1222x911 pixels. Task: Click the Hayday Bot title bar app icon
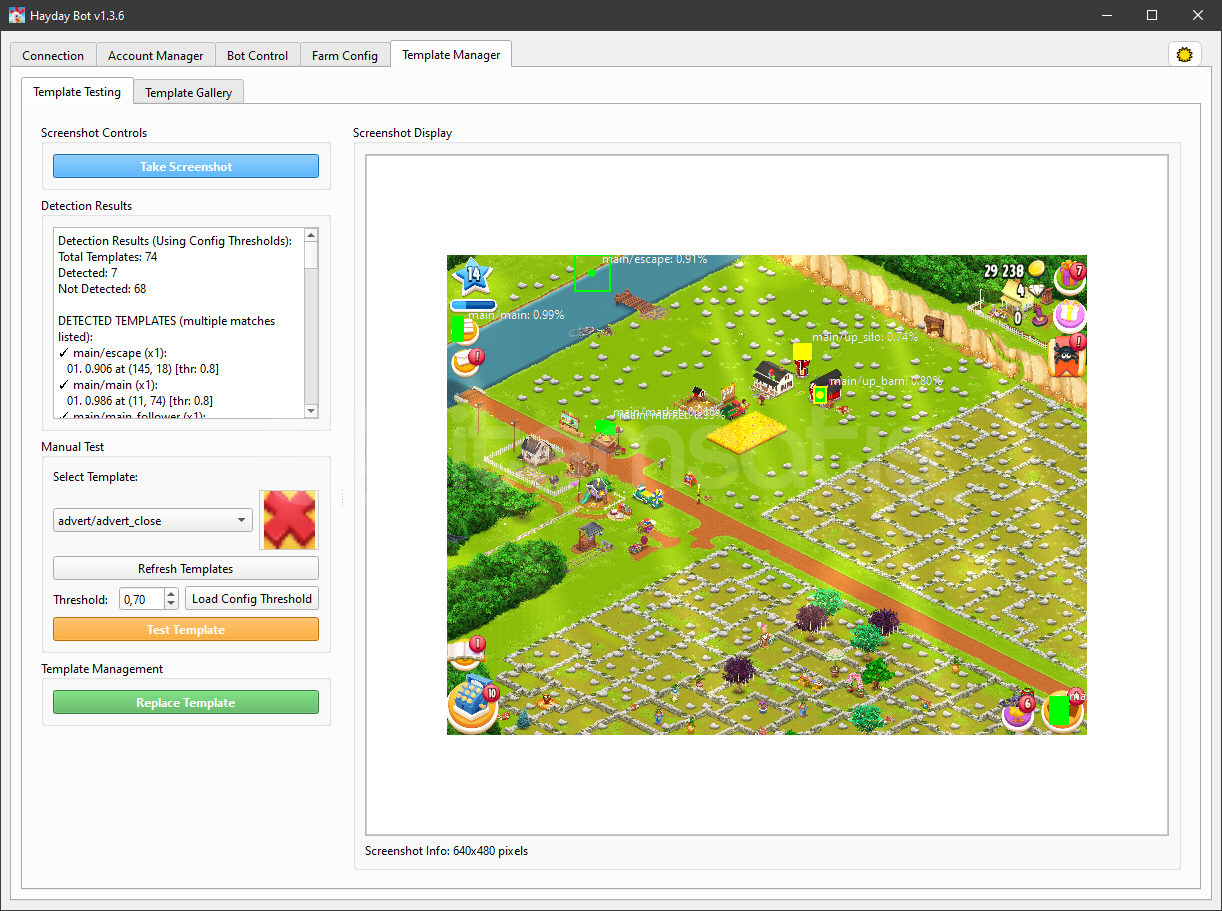pyautogui.click(x=17, y=16)
